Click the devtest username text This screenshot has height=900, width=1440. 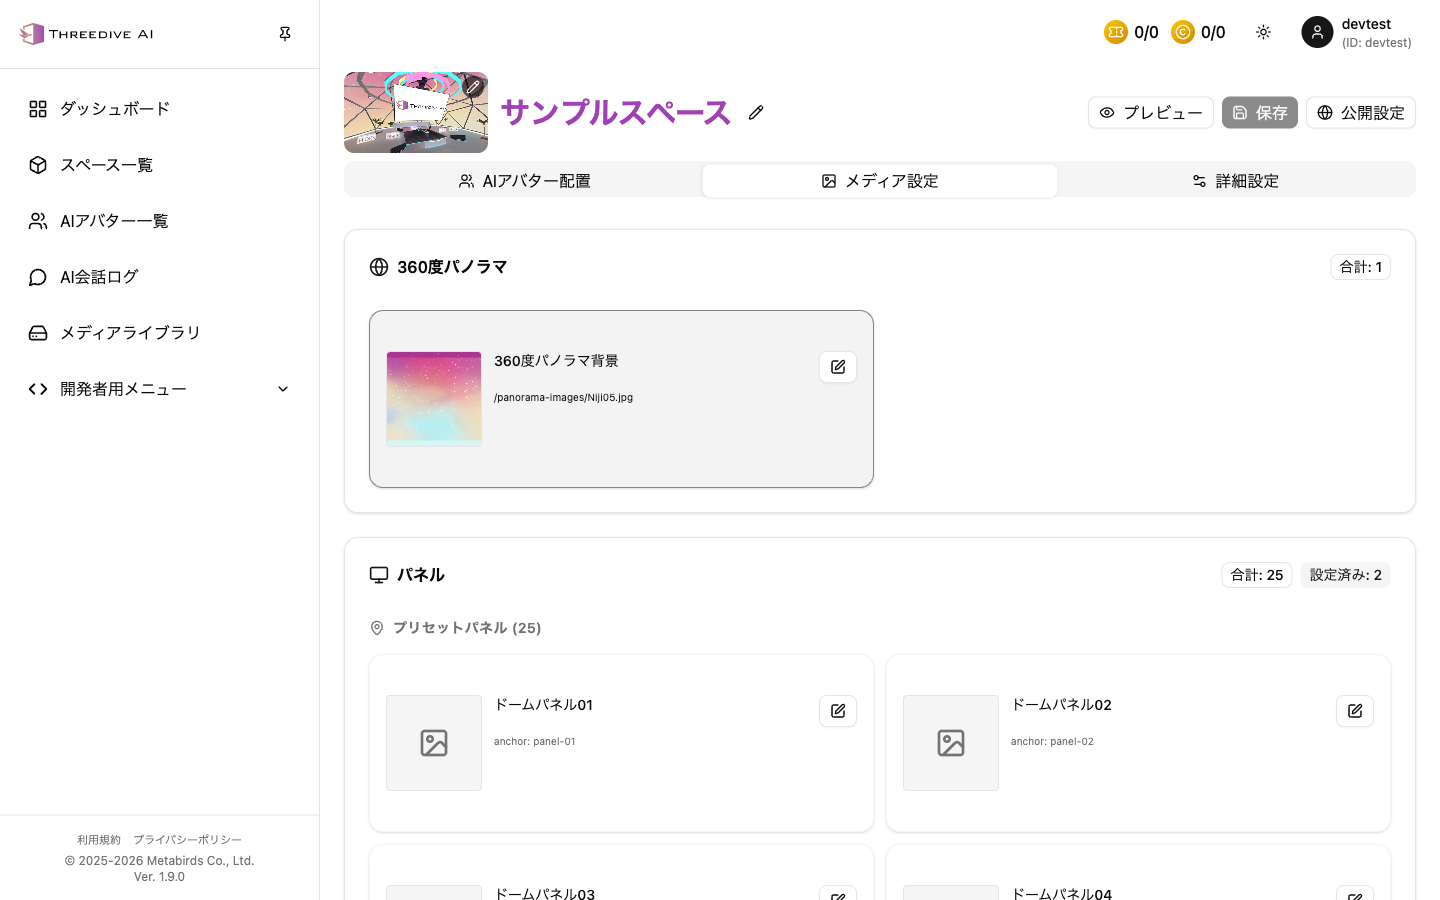(1366, 24)
